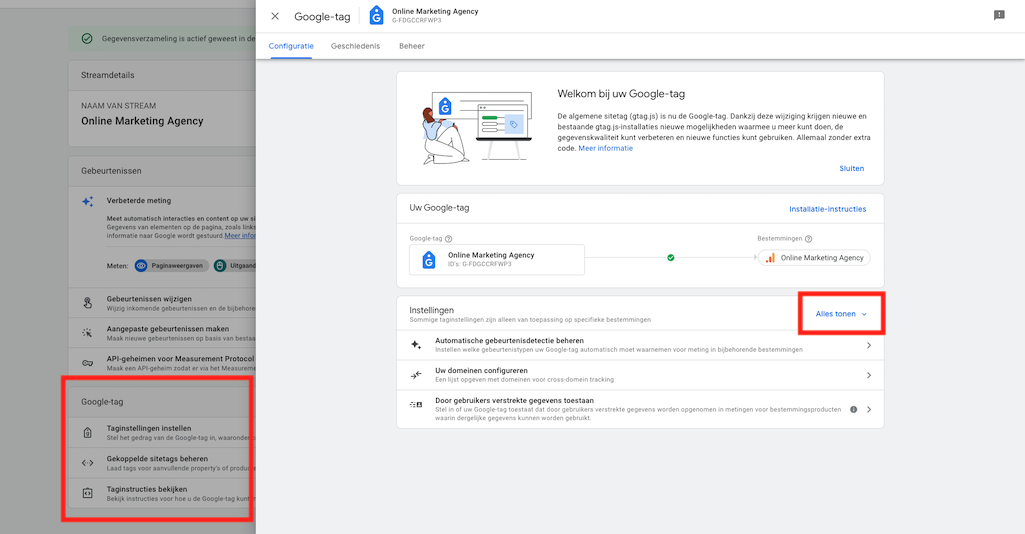Click help icon next to Bestemmingen

pyautogui.click(x=809, y=239)
